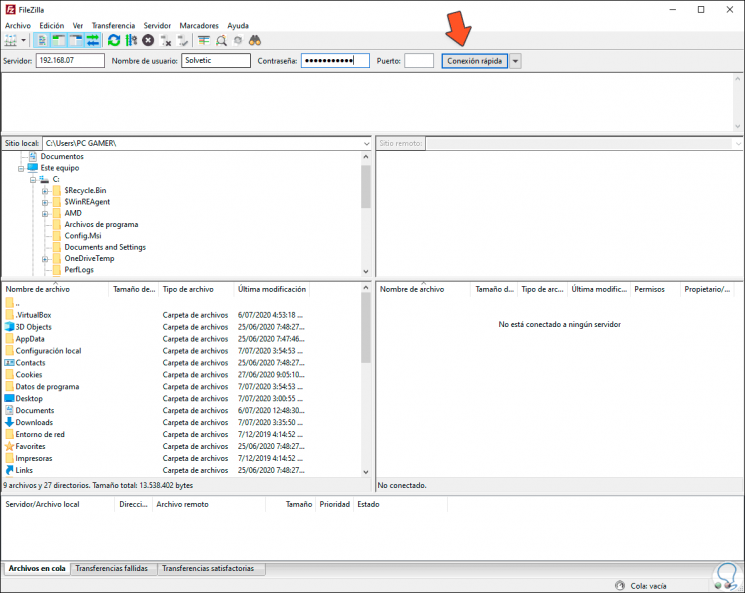Click the Conexión rápida button
Image resolution: width=745 pixels, height=593 pixels.
474,61
